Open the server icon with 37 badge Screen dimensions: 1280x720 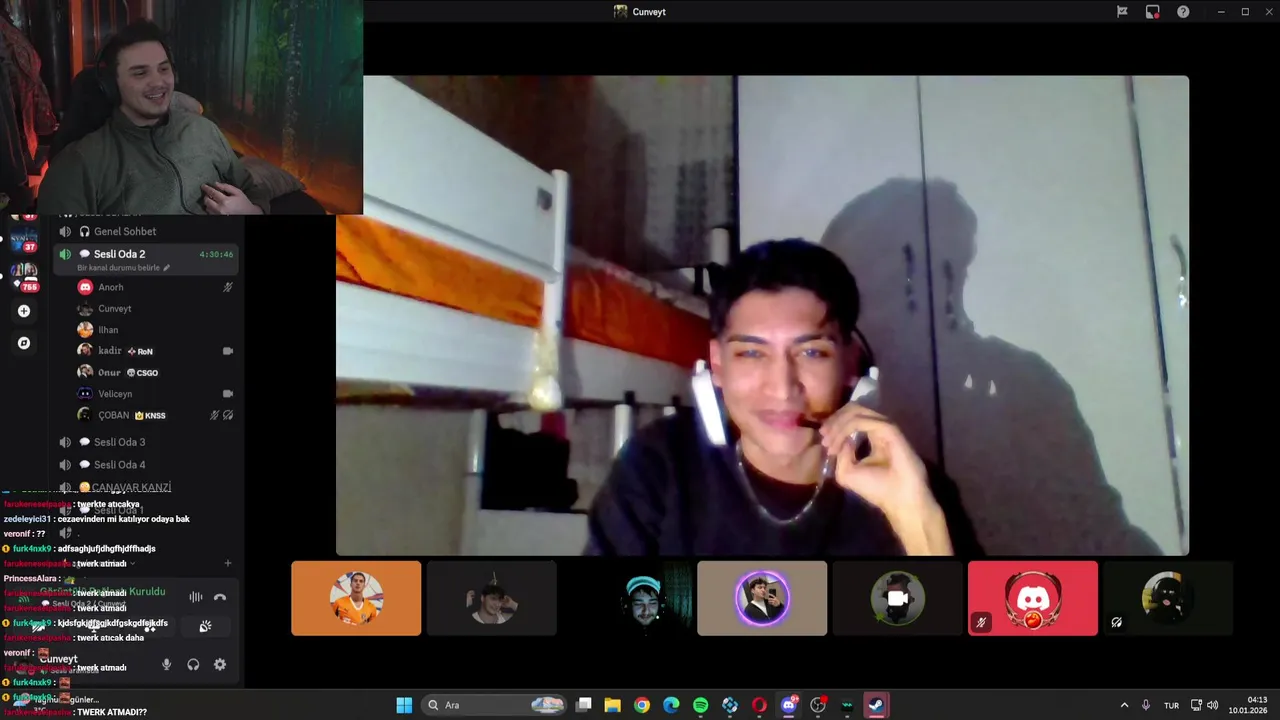[x=24, y=240]
